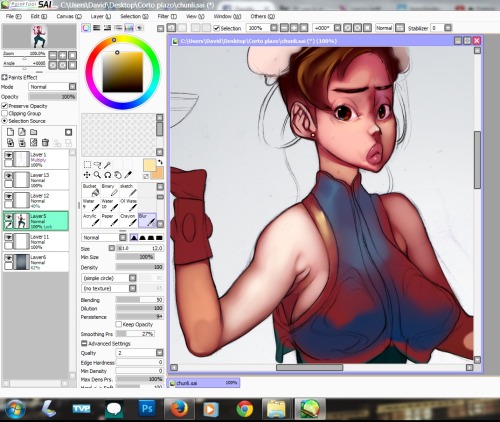Switch to the chunli.sai document tab

[203, 383]
